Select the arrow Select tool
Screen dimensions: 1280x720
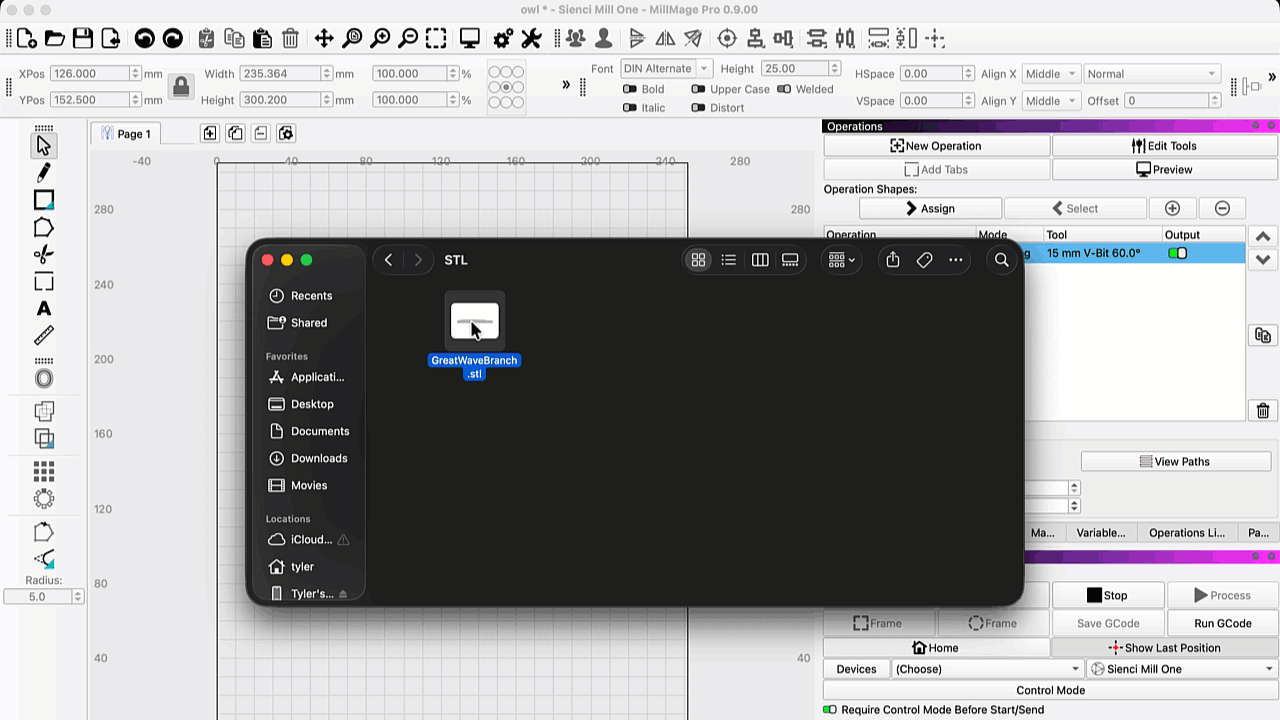click(44, 146)
